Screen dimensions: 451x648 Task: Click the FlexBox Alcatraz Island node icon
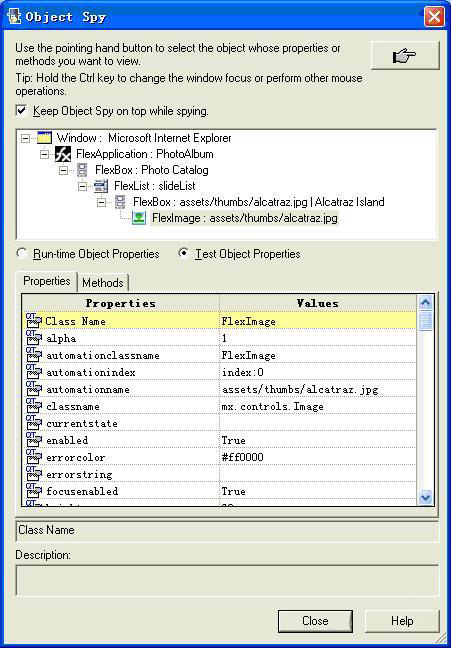(x=120, y=202)
